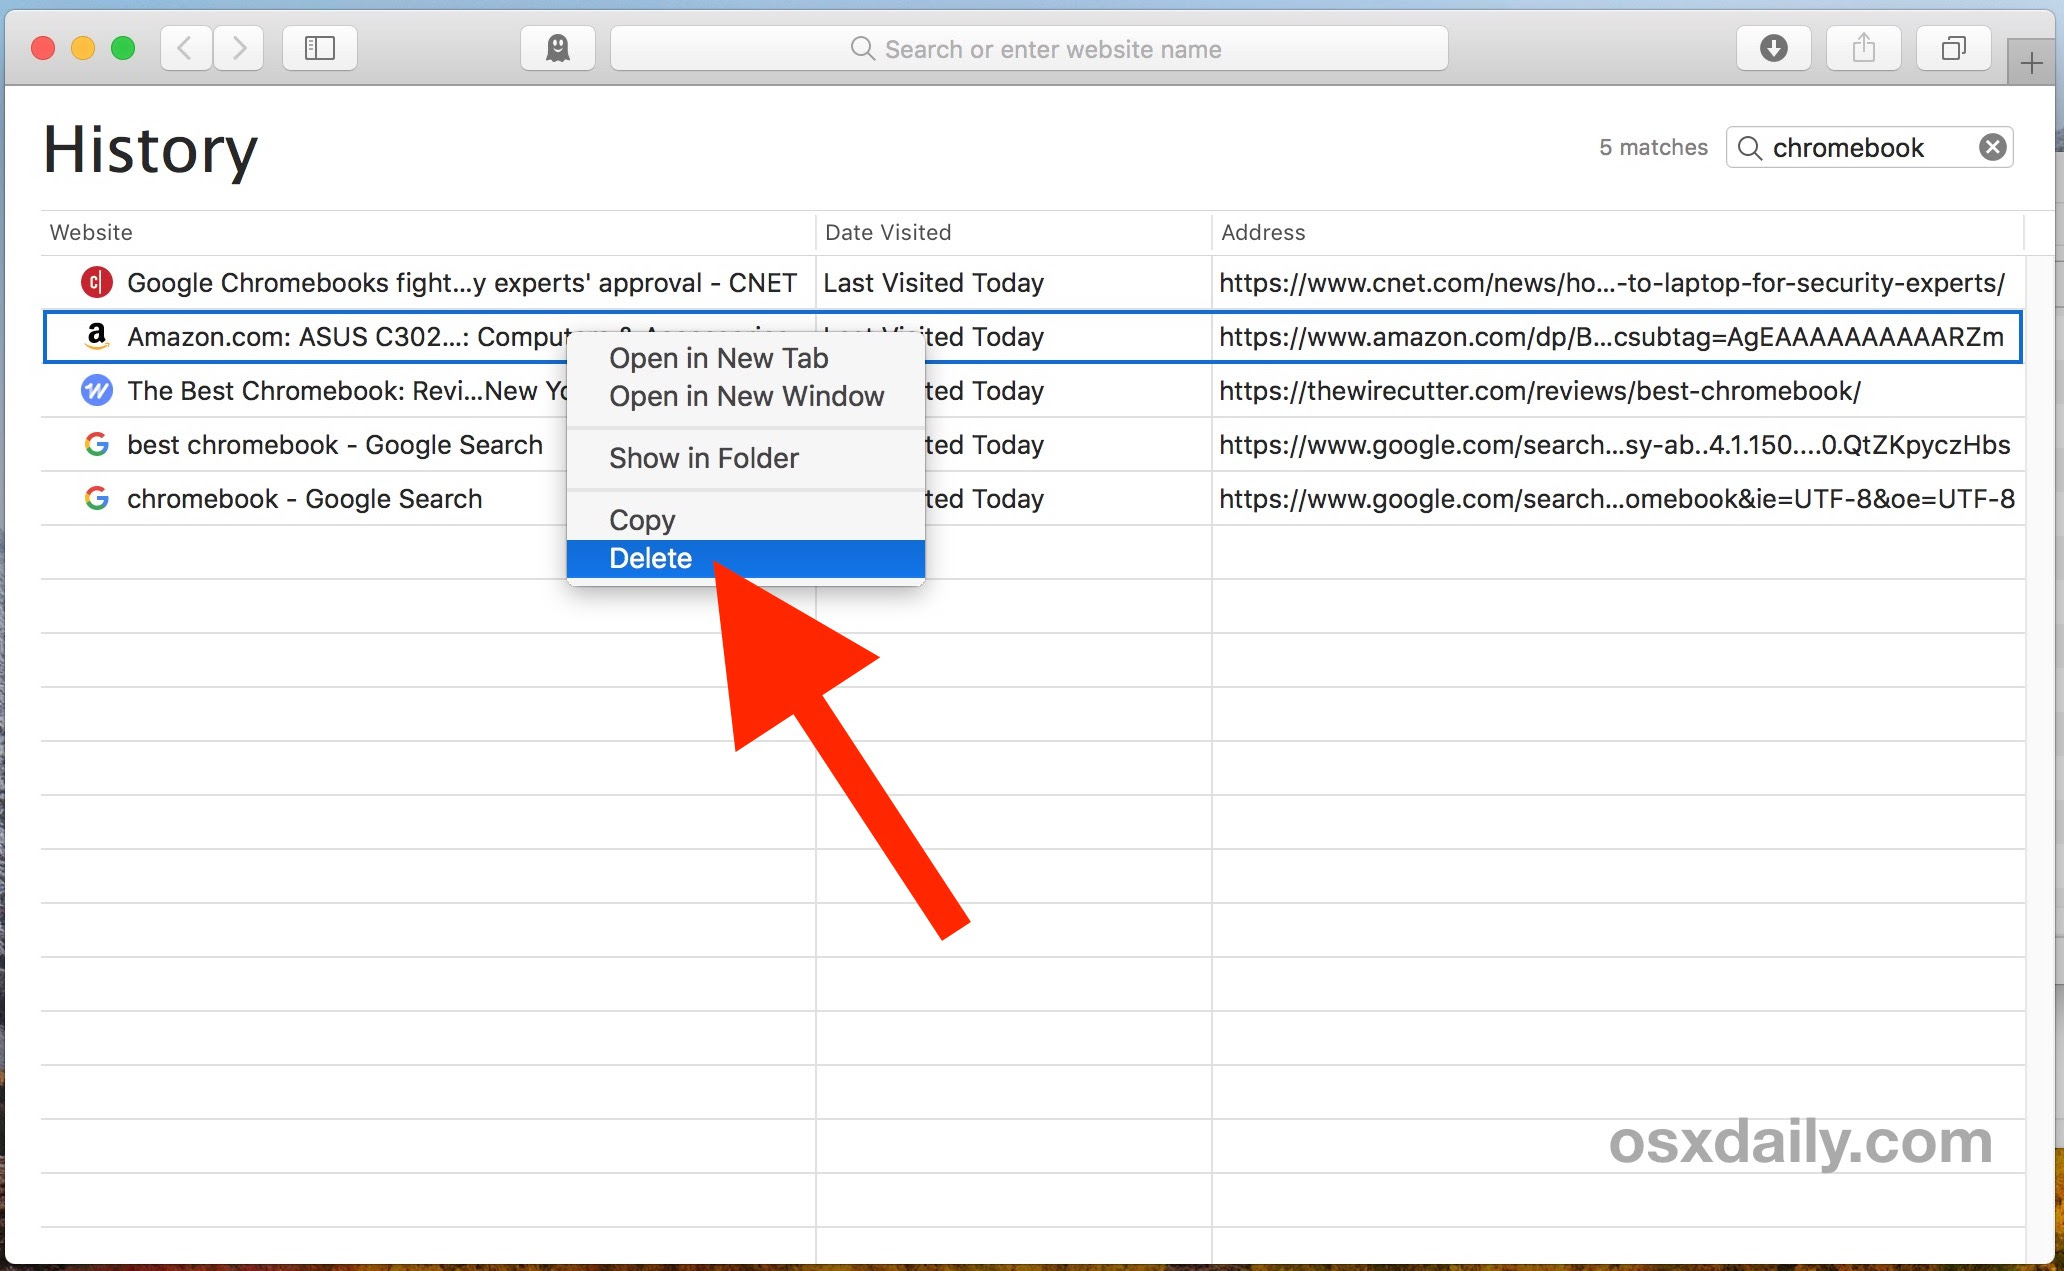Image resolution: width=2064 pixels, height=1271 pixels.
Task: Select chromebook - Google Search row
Action: (x=1033, y=499)
